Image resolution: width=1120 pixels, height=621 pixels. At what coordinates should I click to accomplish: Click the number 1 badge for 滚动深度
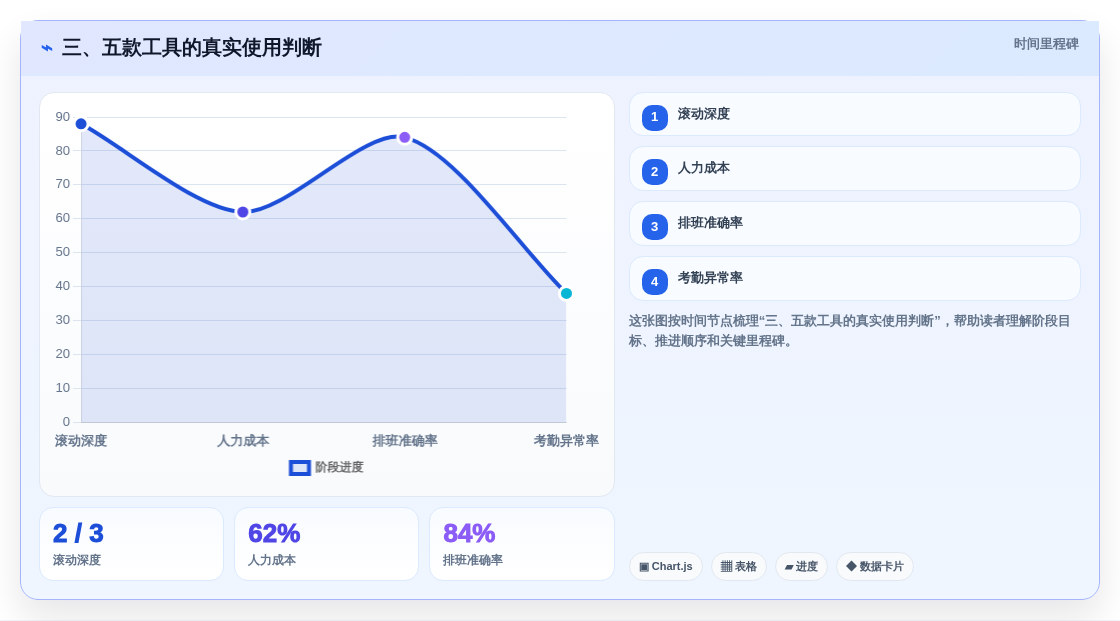tap(654, 117)
